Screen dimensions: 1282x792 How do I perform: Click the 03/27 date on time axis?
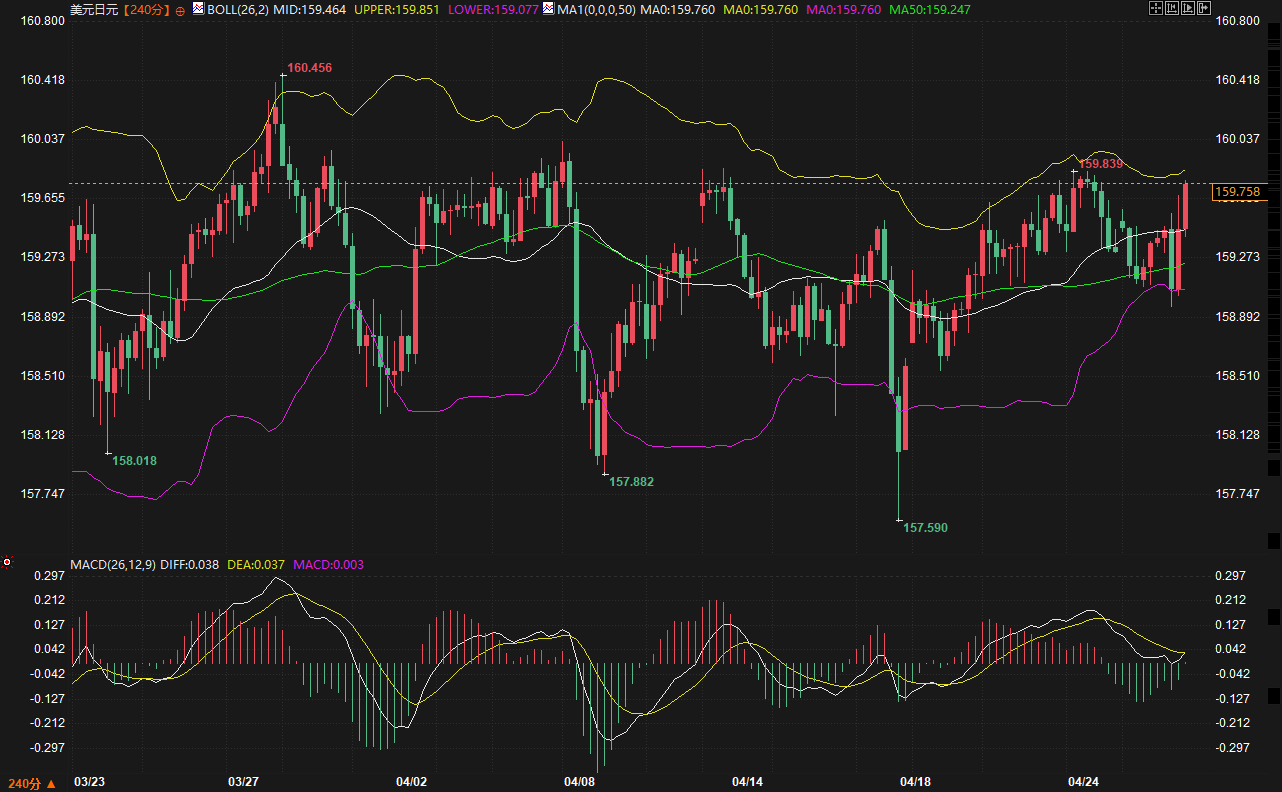coord(244,781)
